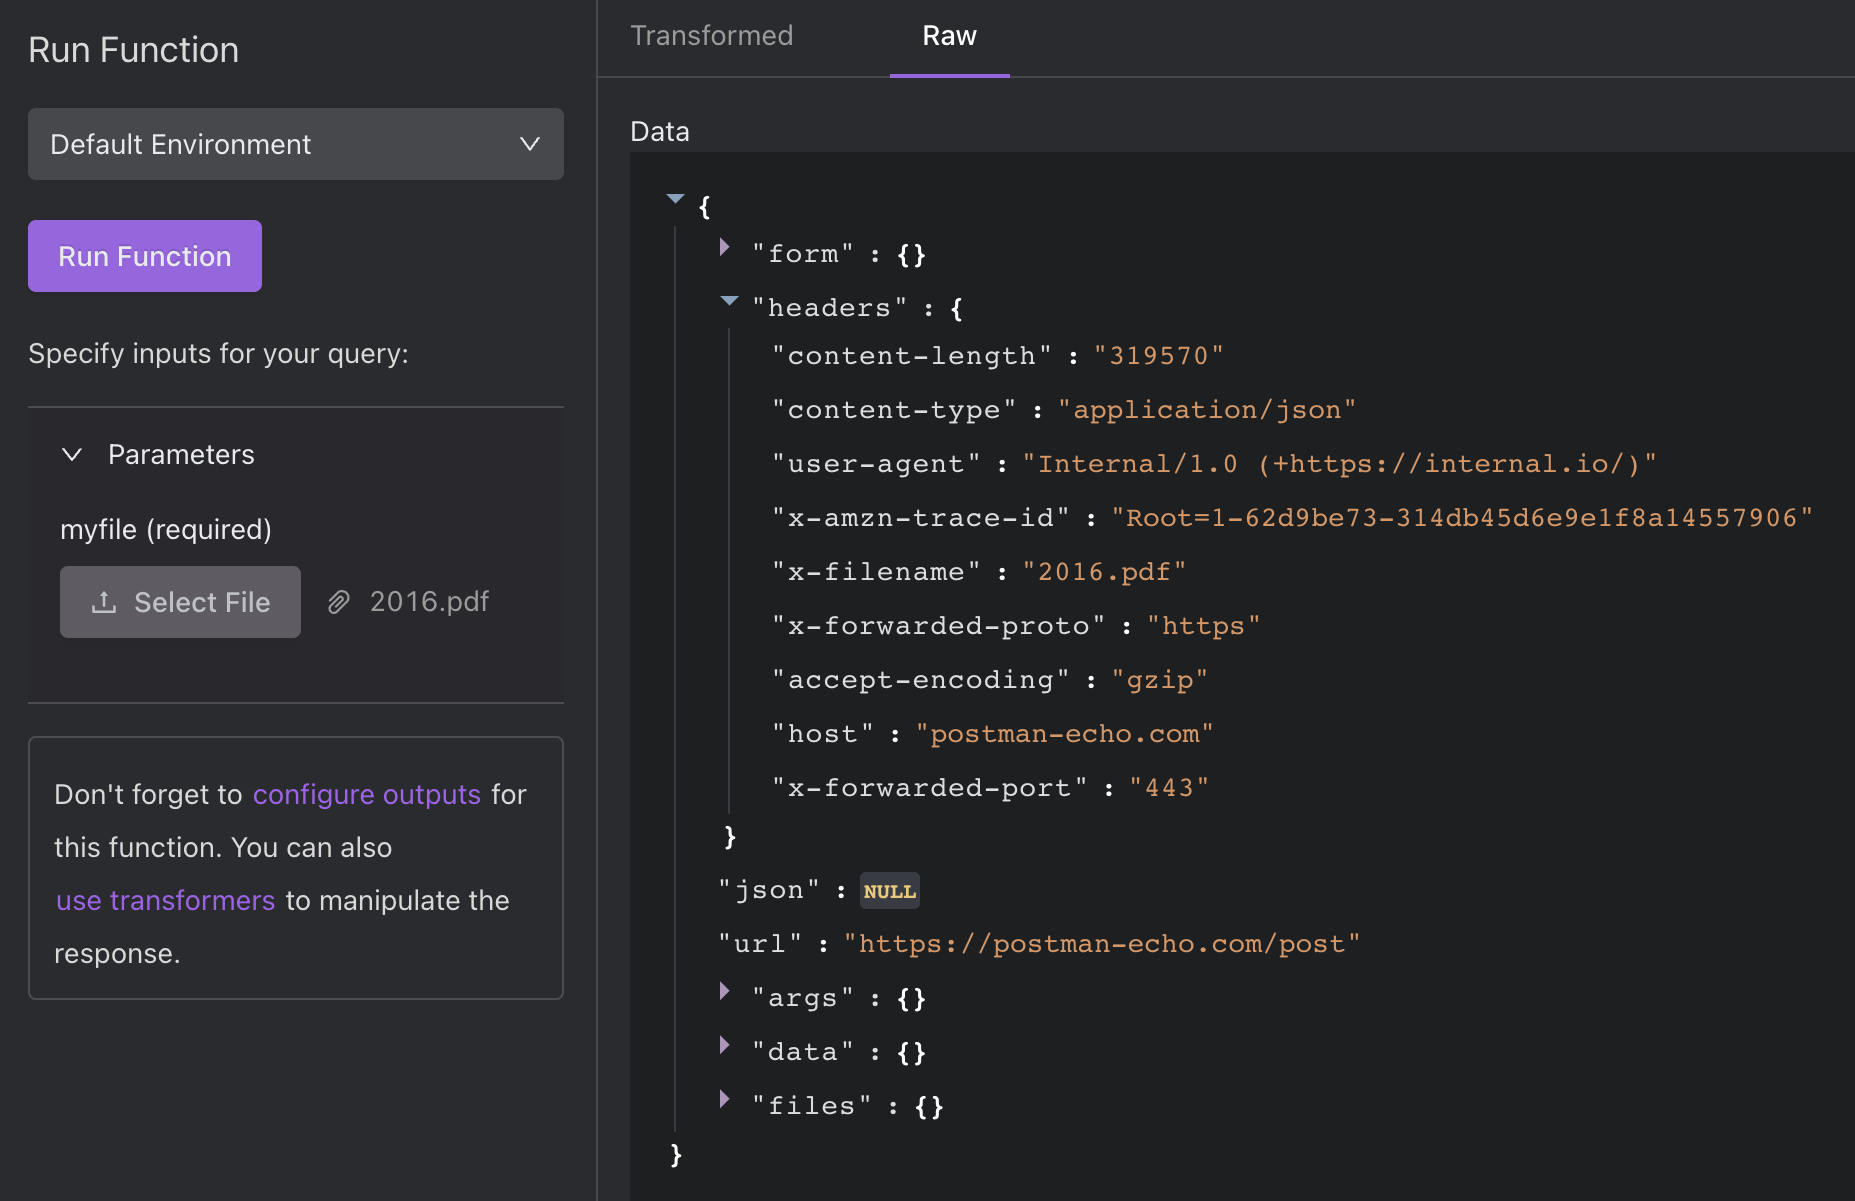The height and width of the screenshot is (1201, 1855).
Task: Click the x-filename value "2016.pdf"
Action: pos(1103,572)
